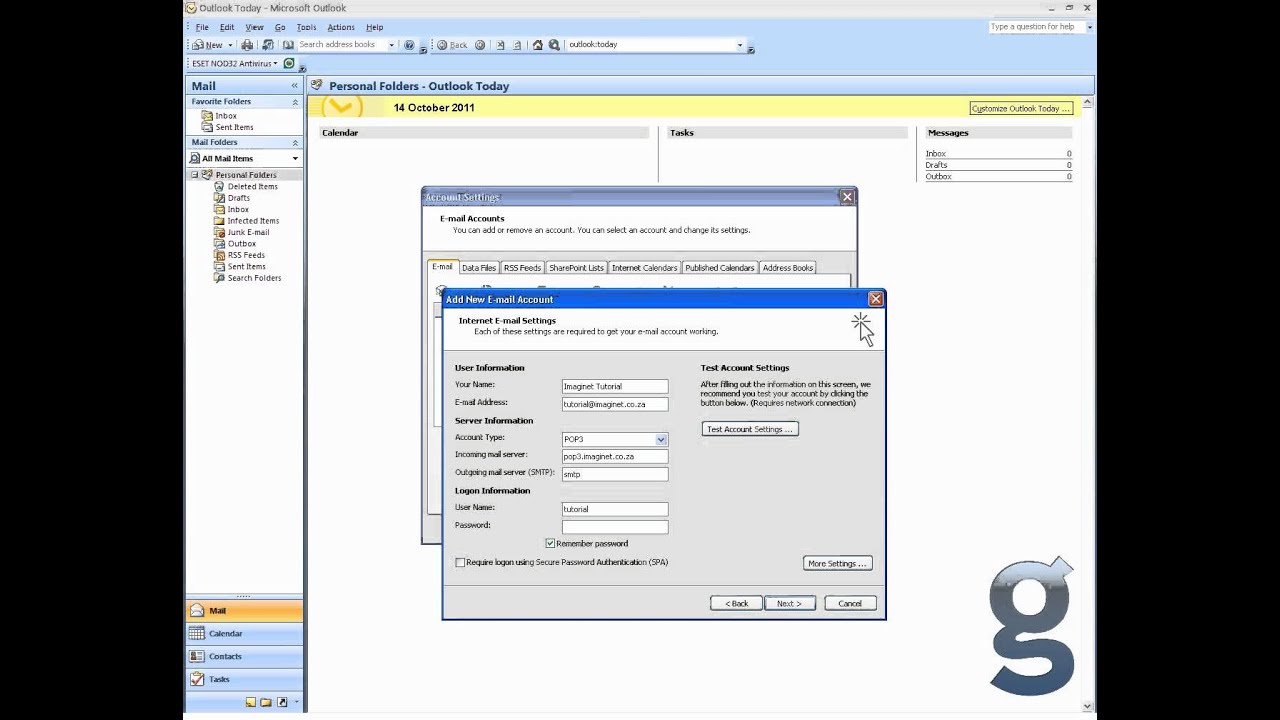The height and width of the screenshot is (720, 1280).
Task: Click the Back button in the dialog
Action: [x=736, y=603]
